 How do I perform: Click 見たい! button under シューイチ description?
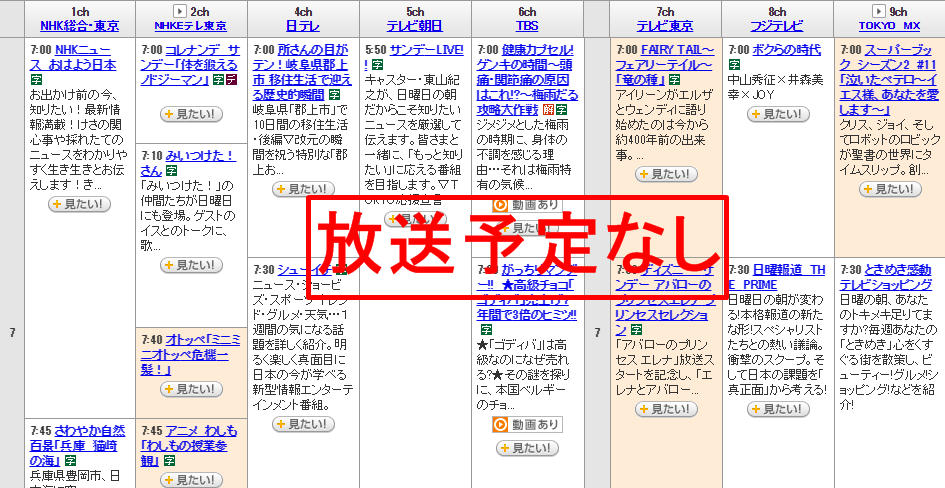pos(303,424)
